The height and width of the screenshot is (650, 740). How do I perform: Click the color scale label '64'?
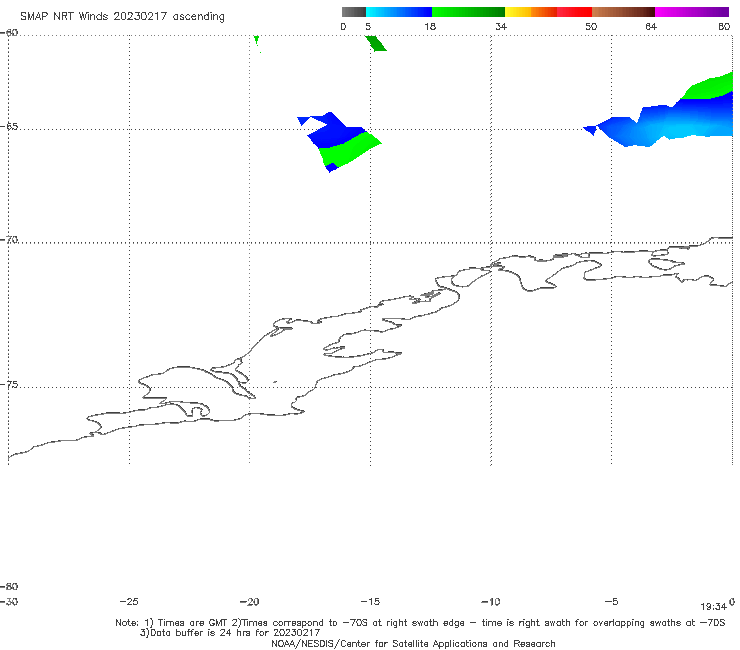coord(651,26)
